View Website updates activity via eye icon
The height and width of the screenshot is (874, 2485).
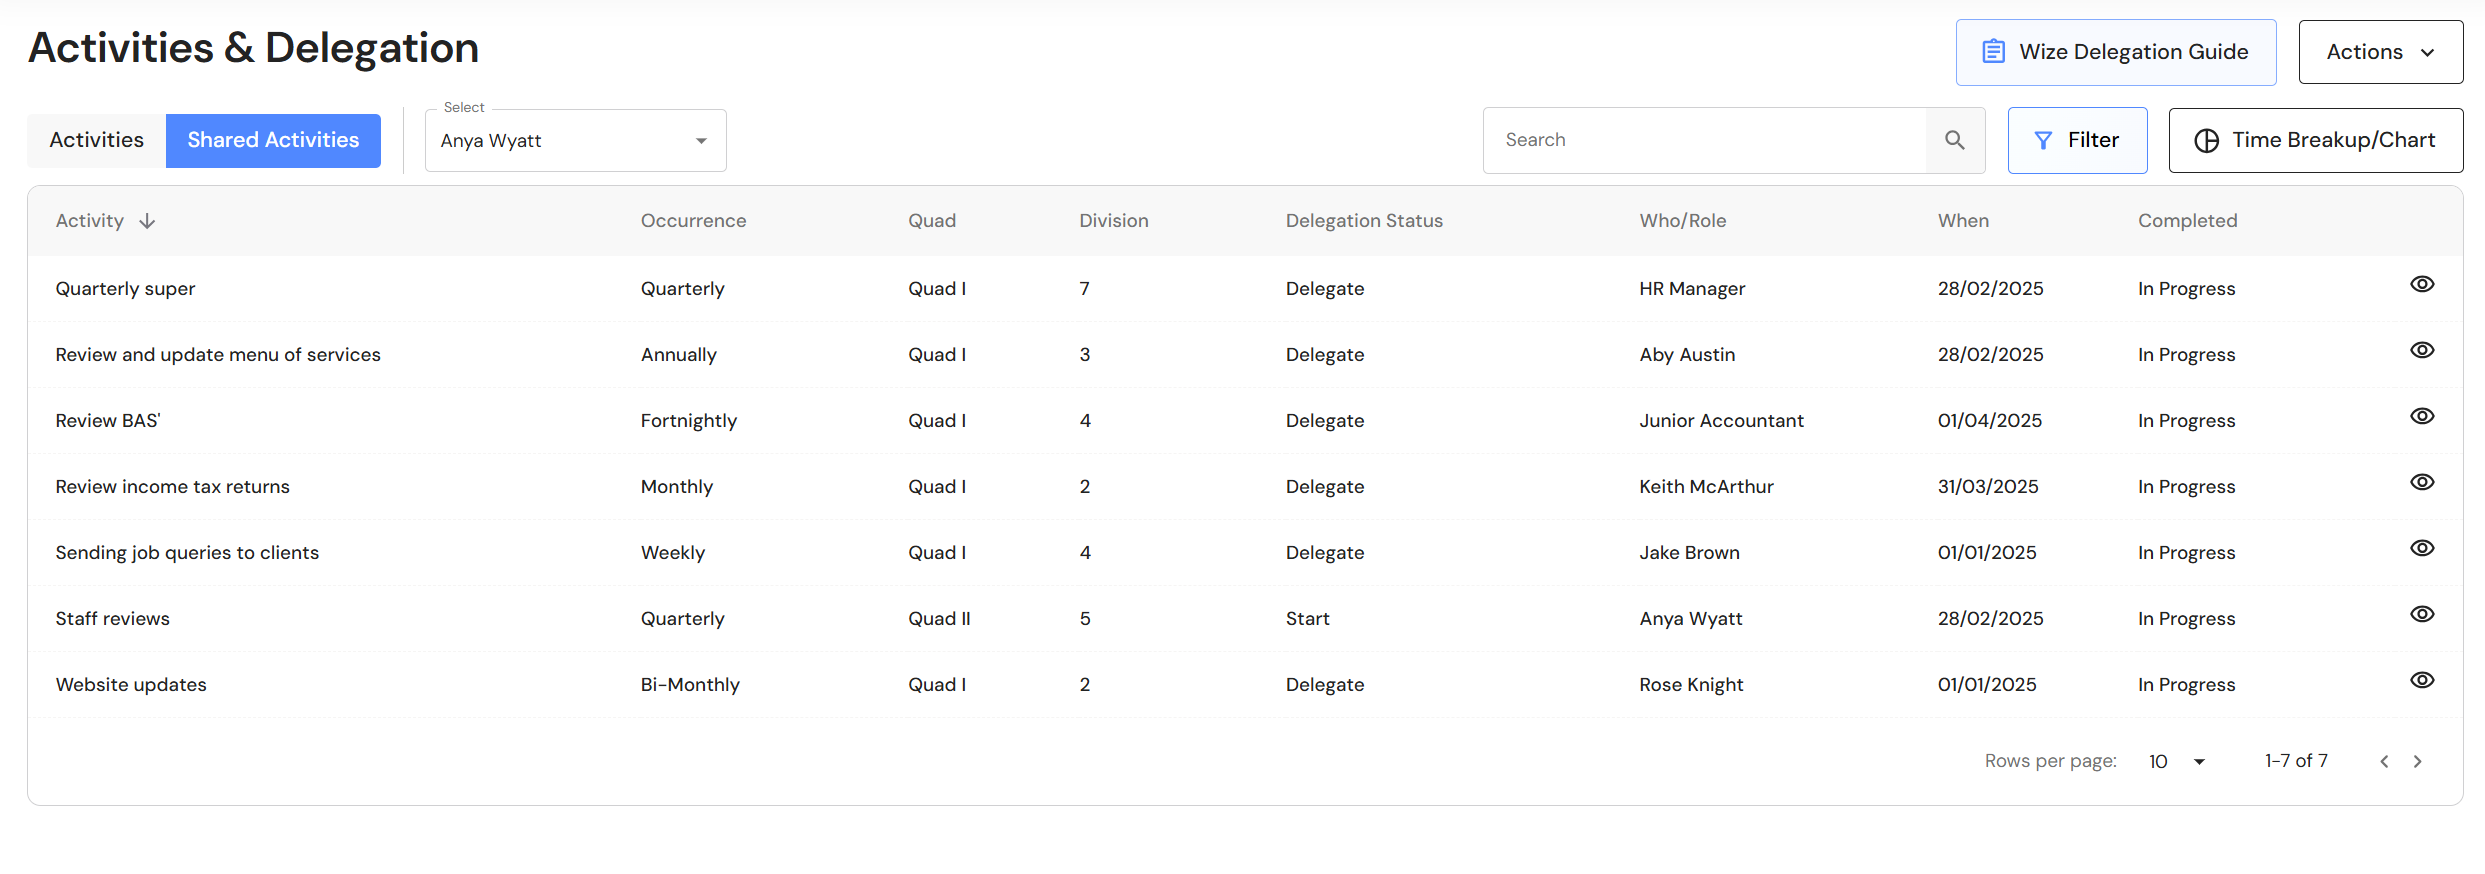[x=2422, y=681]
